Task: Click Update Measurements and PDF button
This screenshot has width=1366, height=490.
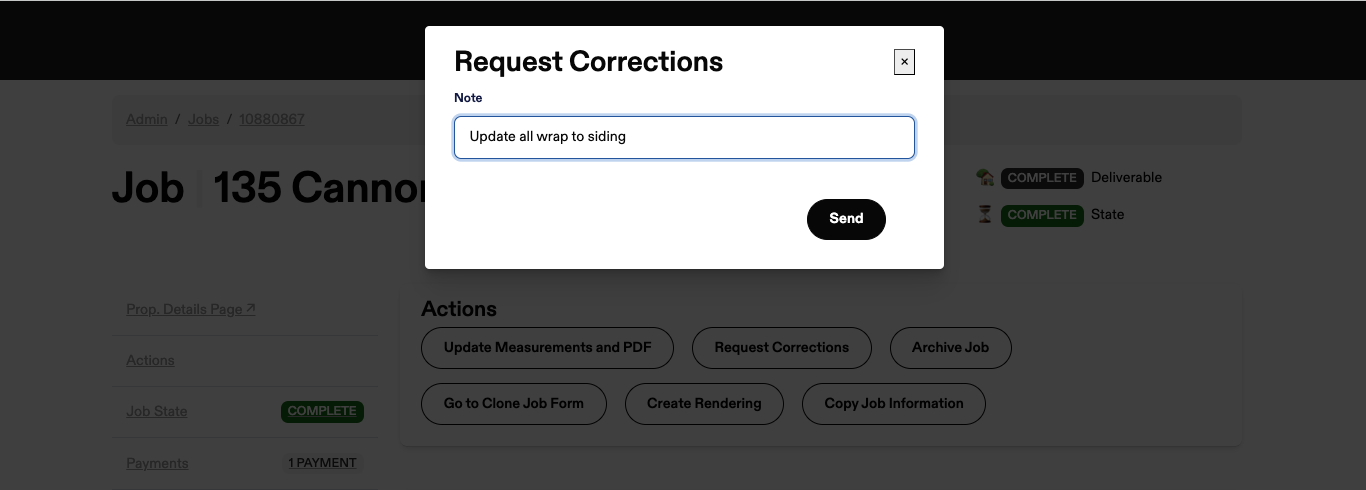Action: point(547,348)
